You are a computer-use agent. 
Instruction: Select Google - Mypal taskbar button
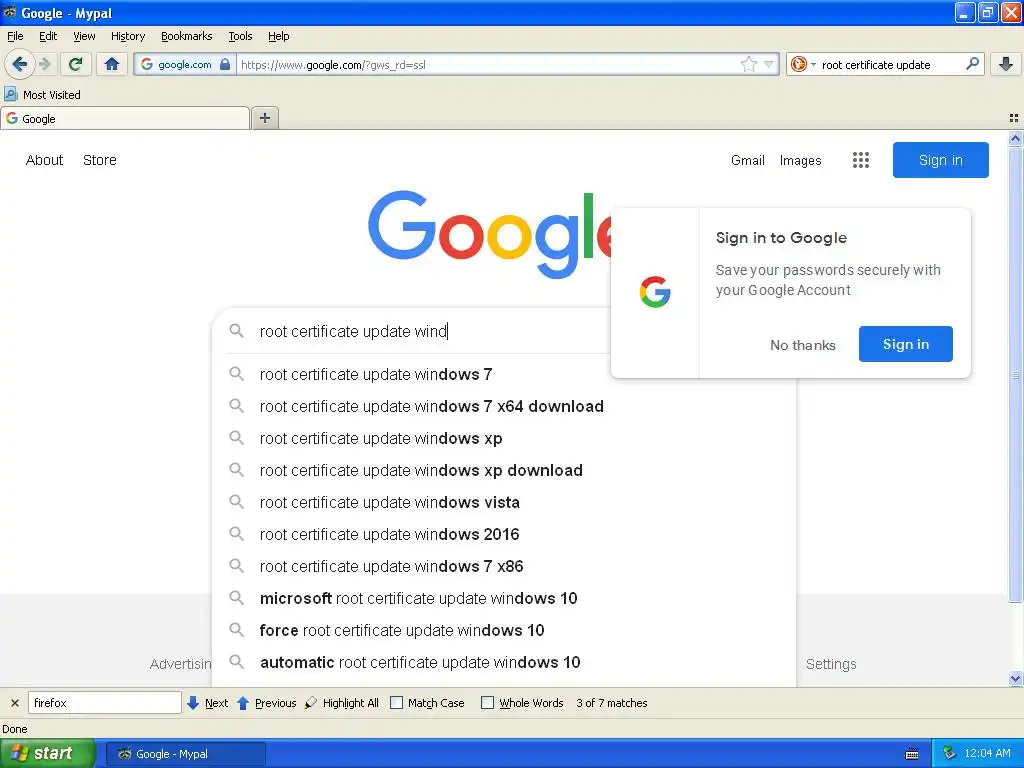(x=185, y=754)
